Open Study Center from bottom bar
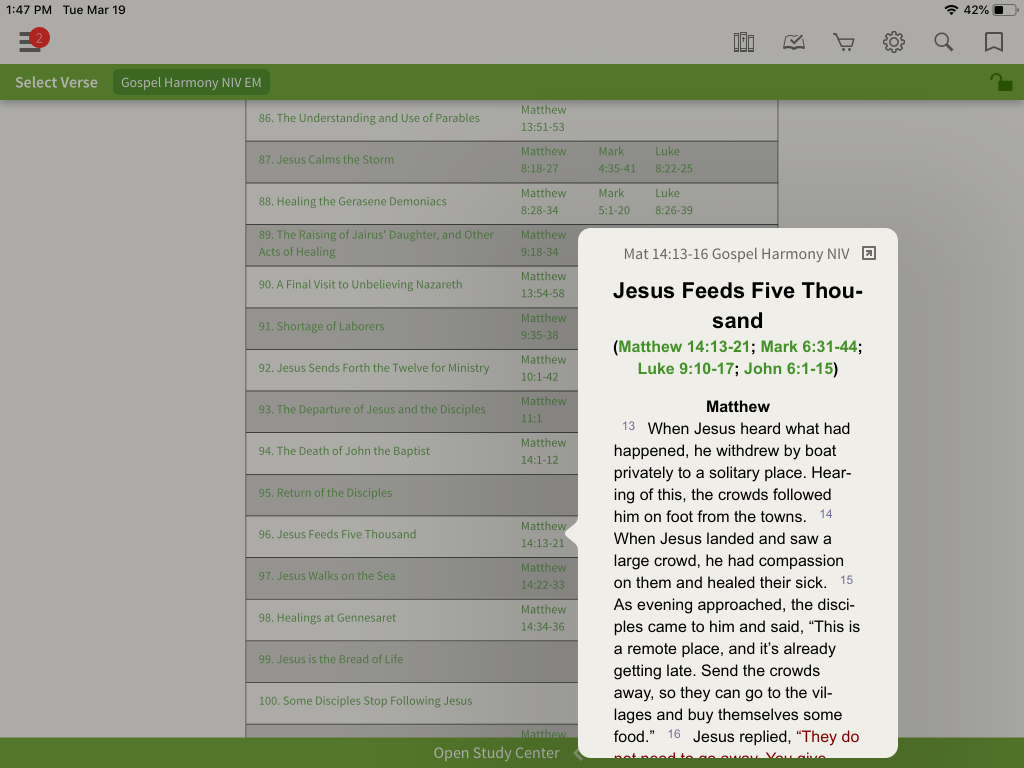Image resolution: width=1024 pixels, height=768 pixels. click(496, 753)
